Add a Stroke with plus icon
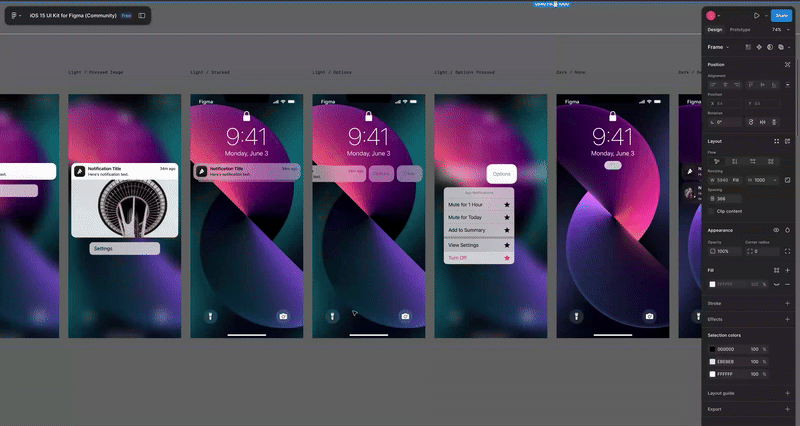Screen dimensions: 800x426 787,303
